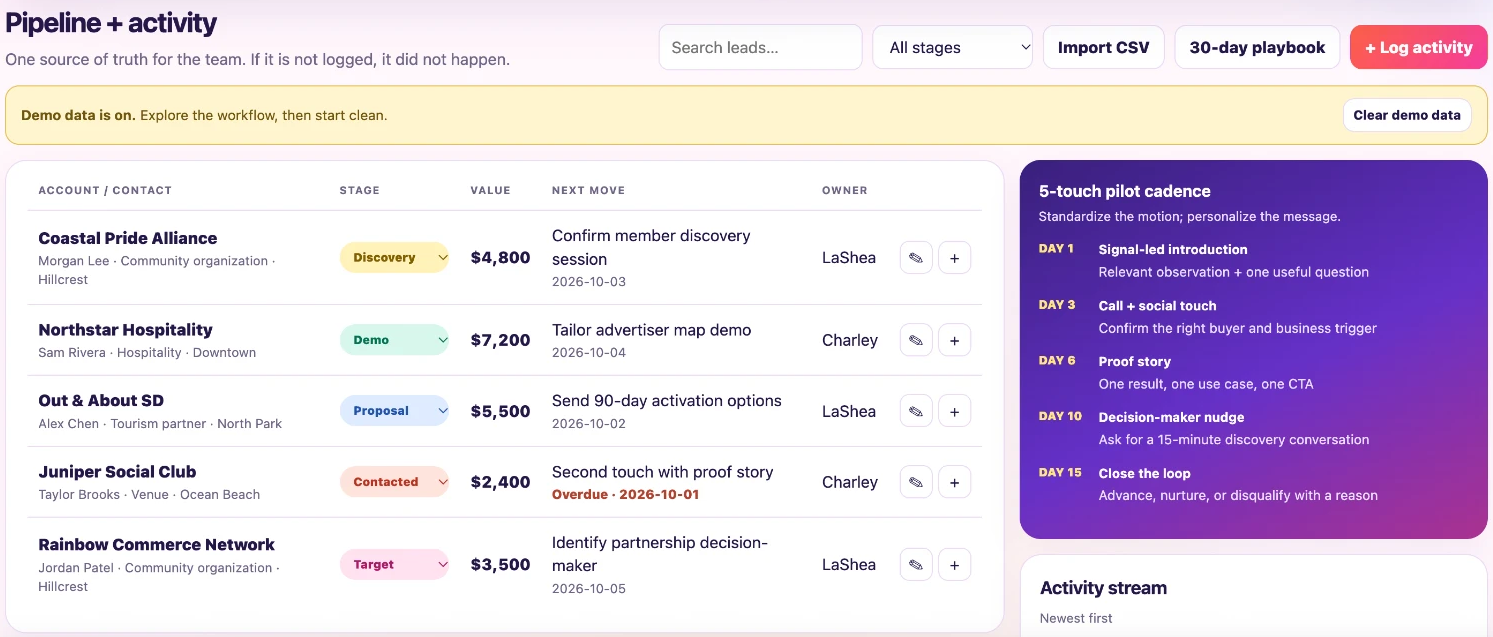Add activity for Northstar Hospitality
The height and width of the screenshot is (637, 1493).
pos(954,340)
